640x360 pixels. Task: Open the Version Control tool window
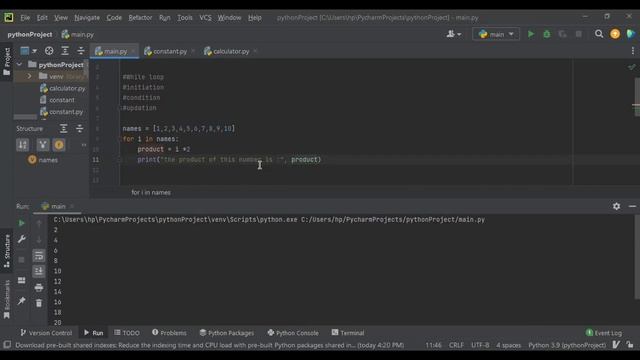point(46,333)
